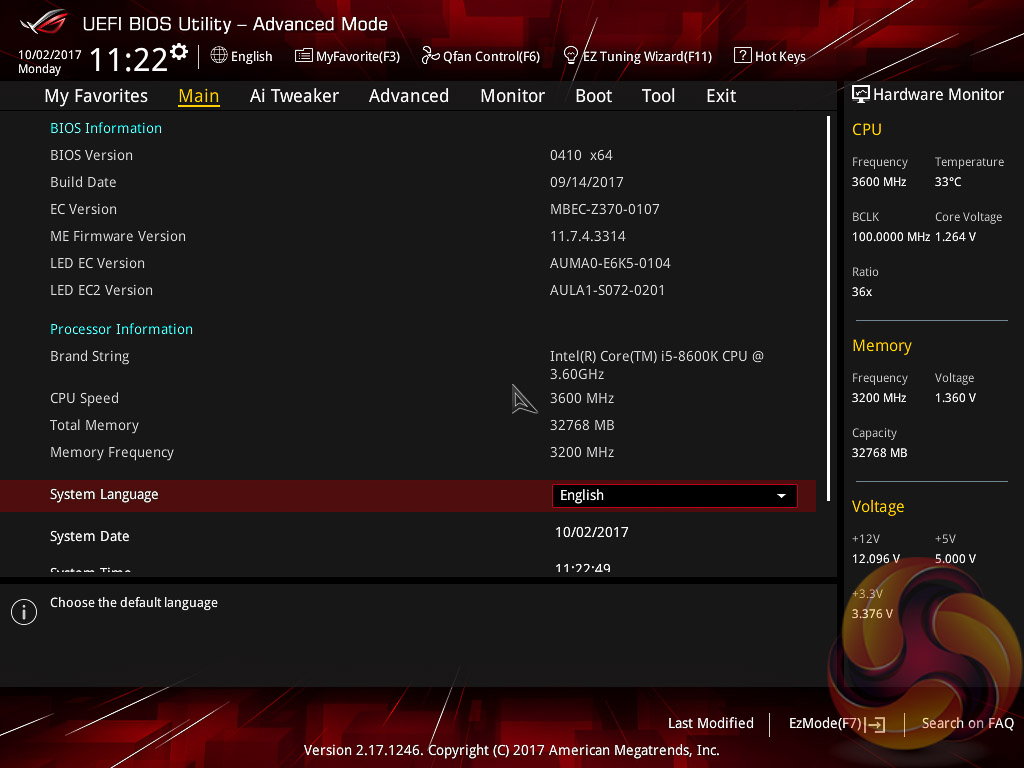
Task: Go to the Monitor tab
Action: (512, 96)
